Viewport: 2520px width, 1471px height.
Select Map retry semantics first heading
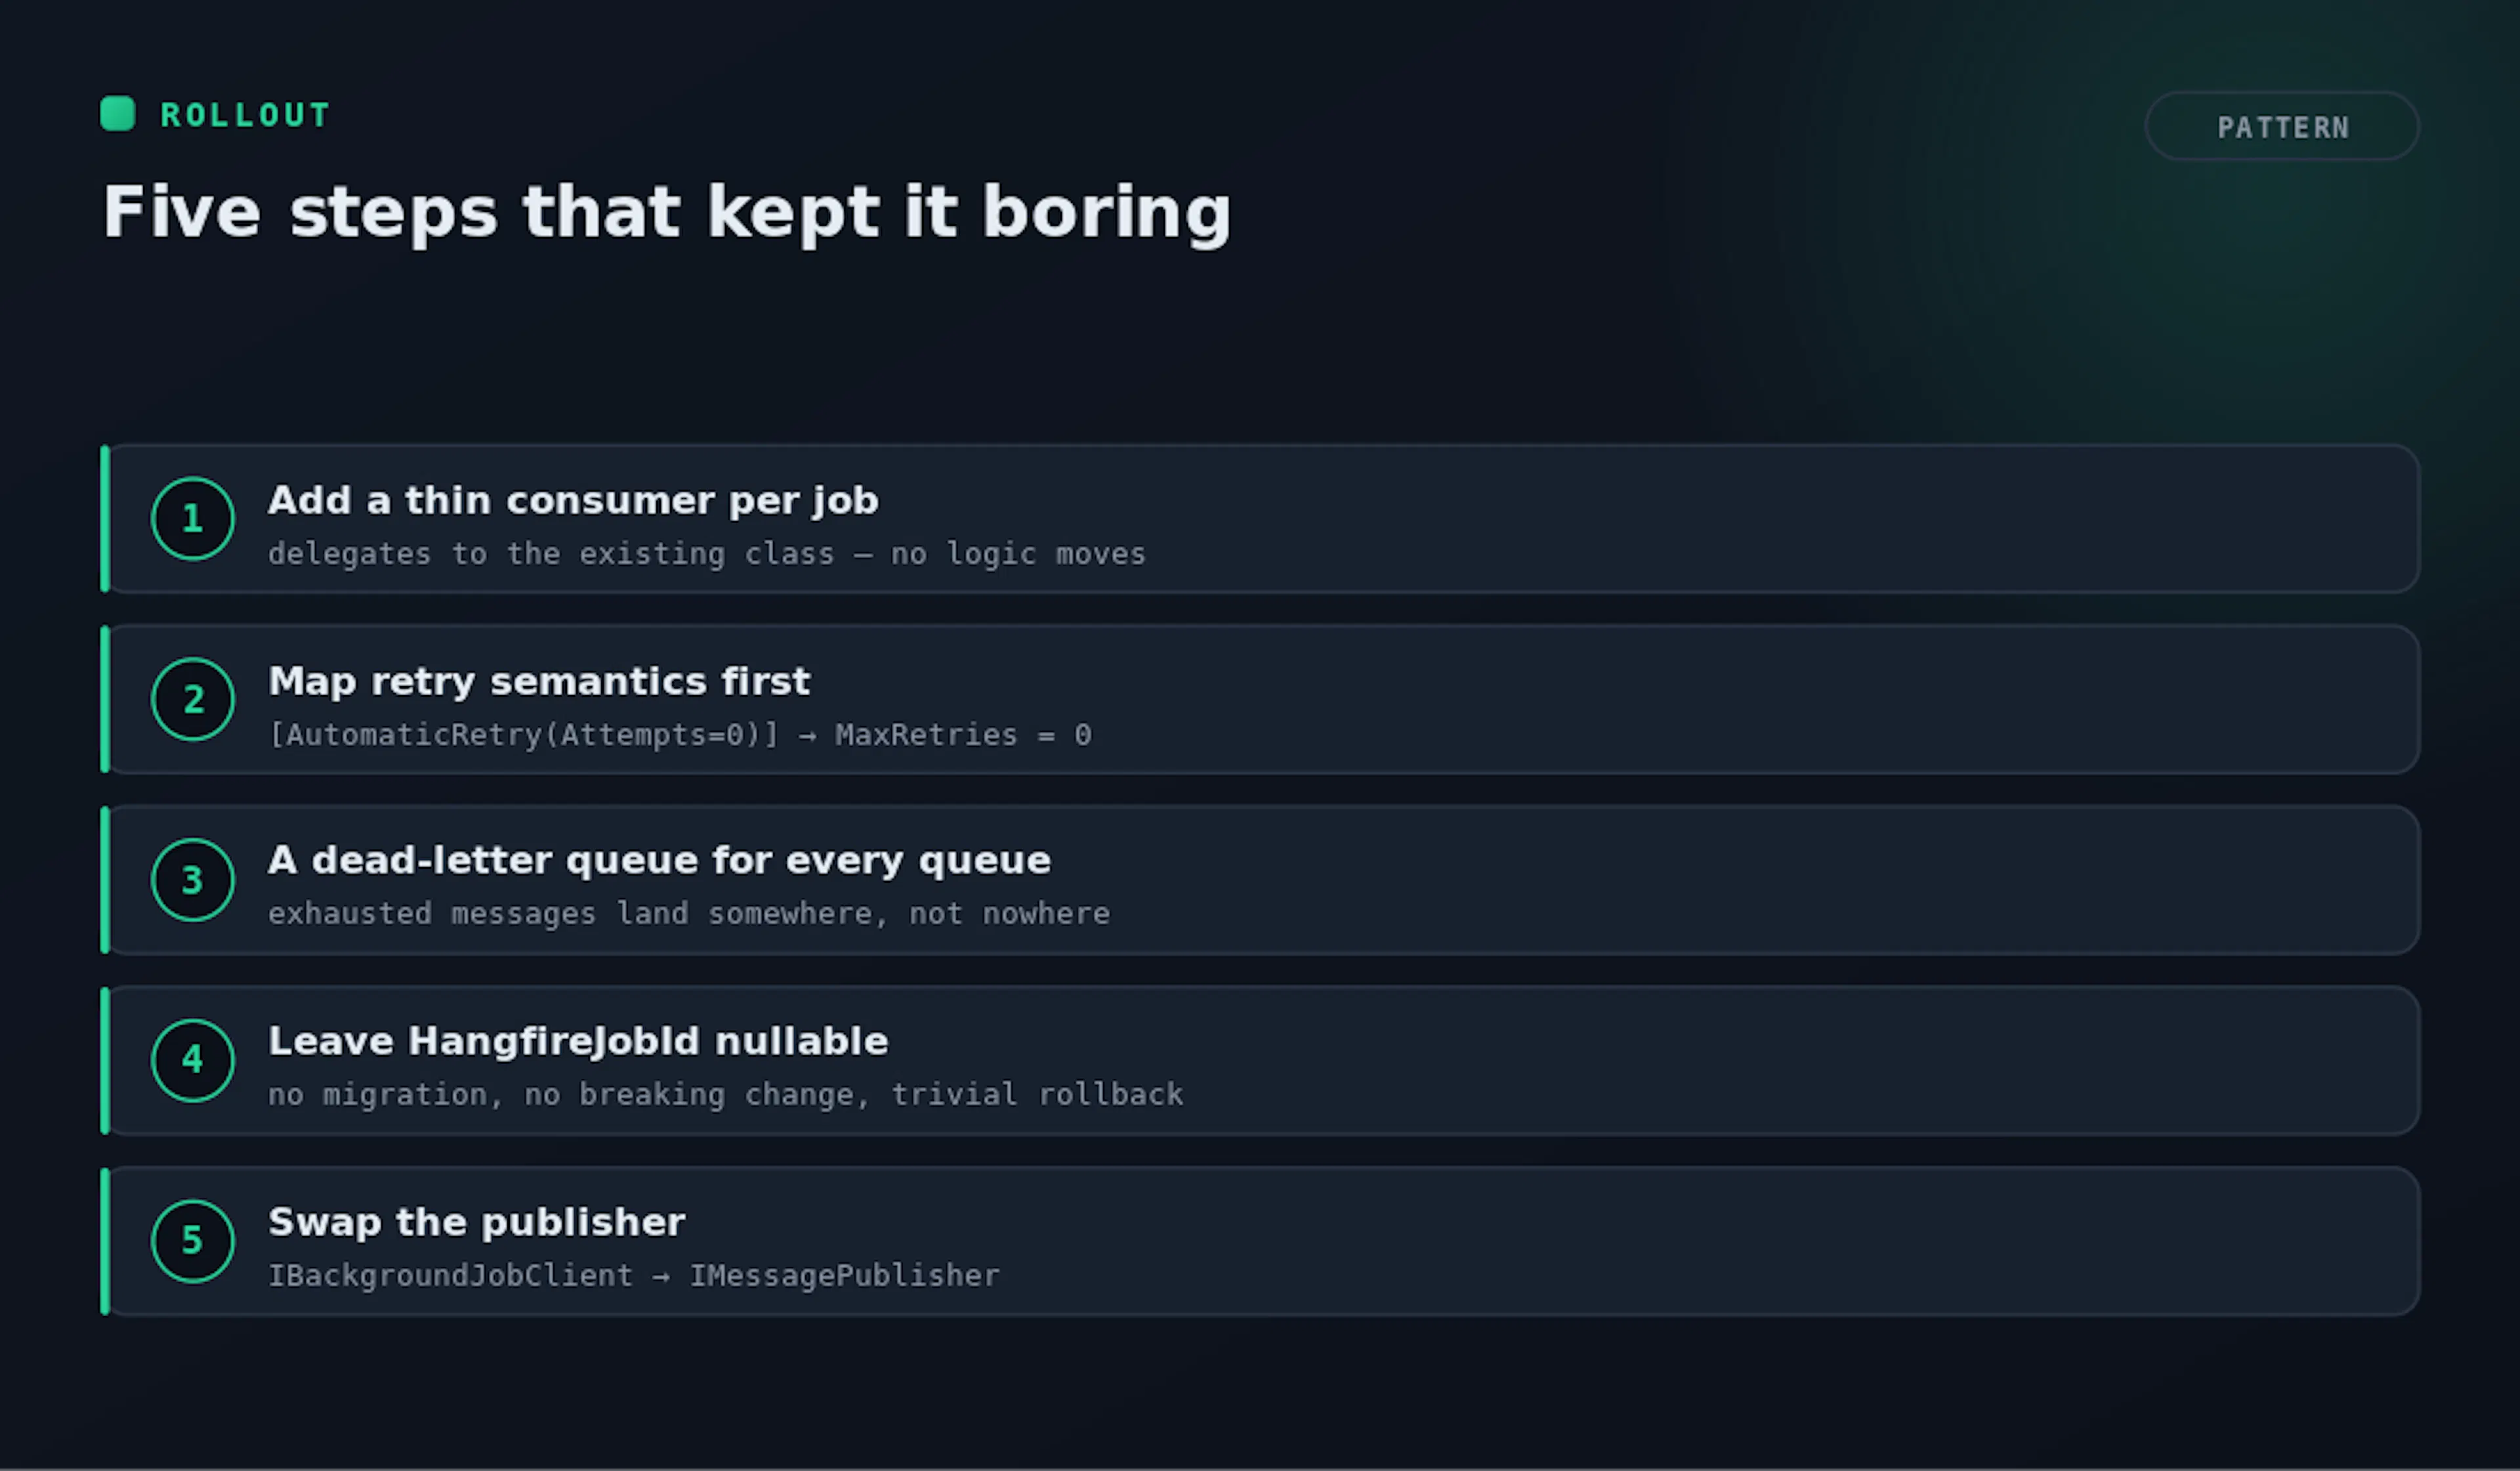(x=539, y=681)
